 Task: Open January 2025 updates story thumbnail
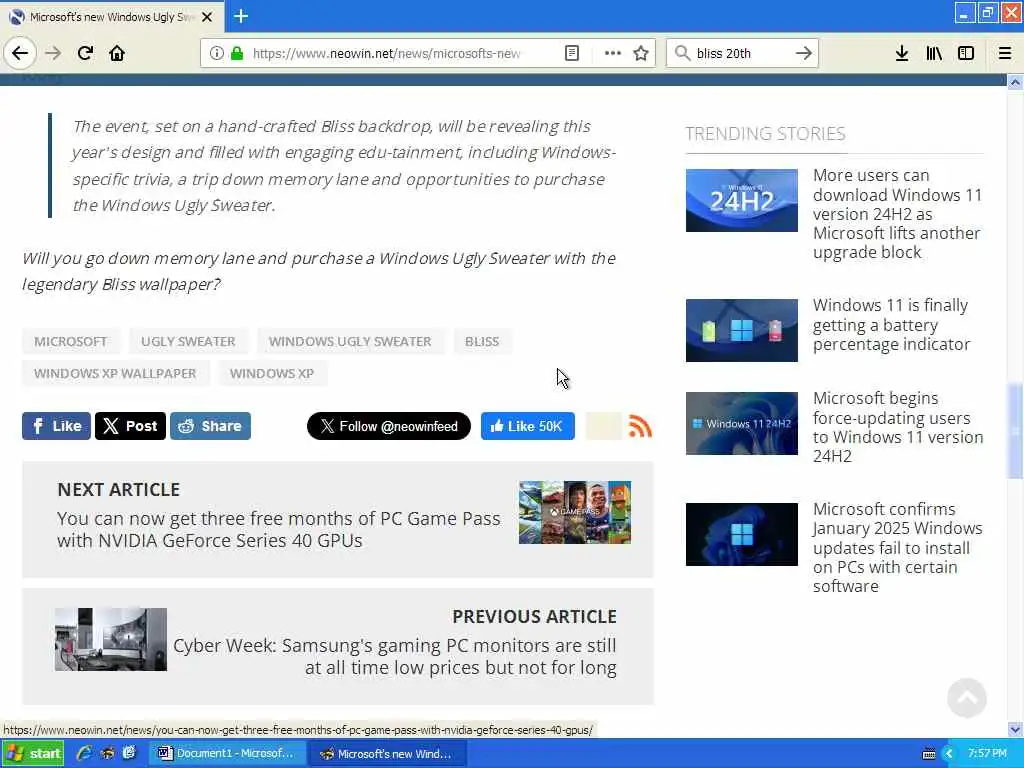(x=741, y=534)
